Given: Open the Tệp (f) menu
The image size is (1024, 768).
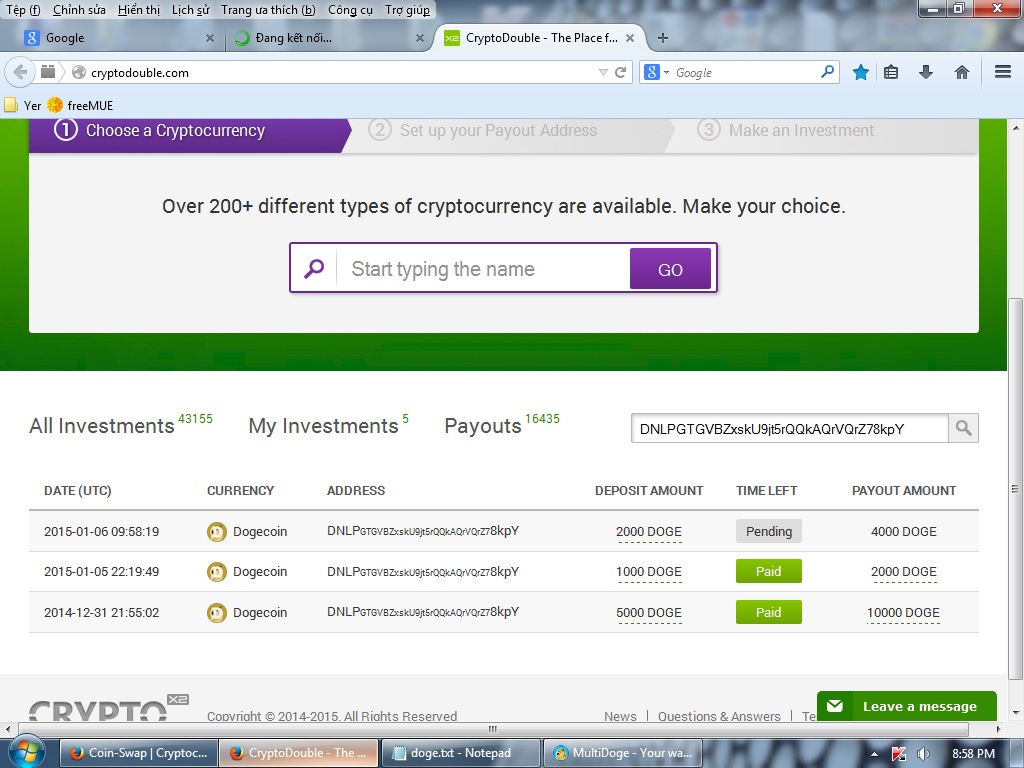Looking at the screenshot, I should click(x=23, y=10).
